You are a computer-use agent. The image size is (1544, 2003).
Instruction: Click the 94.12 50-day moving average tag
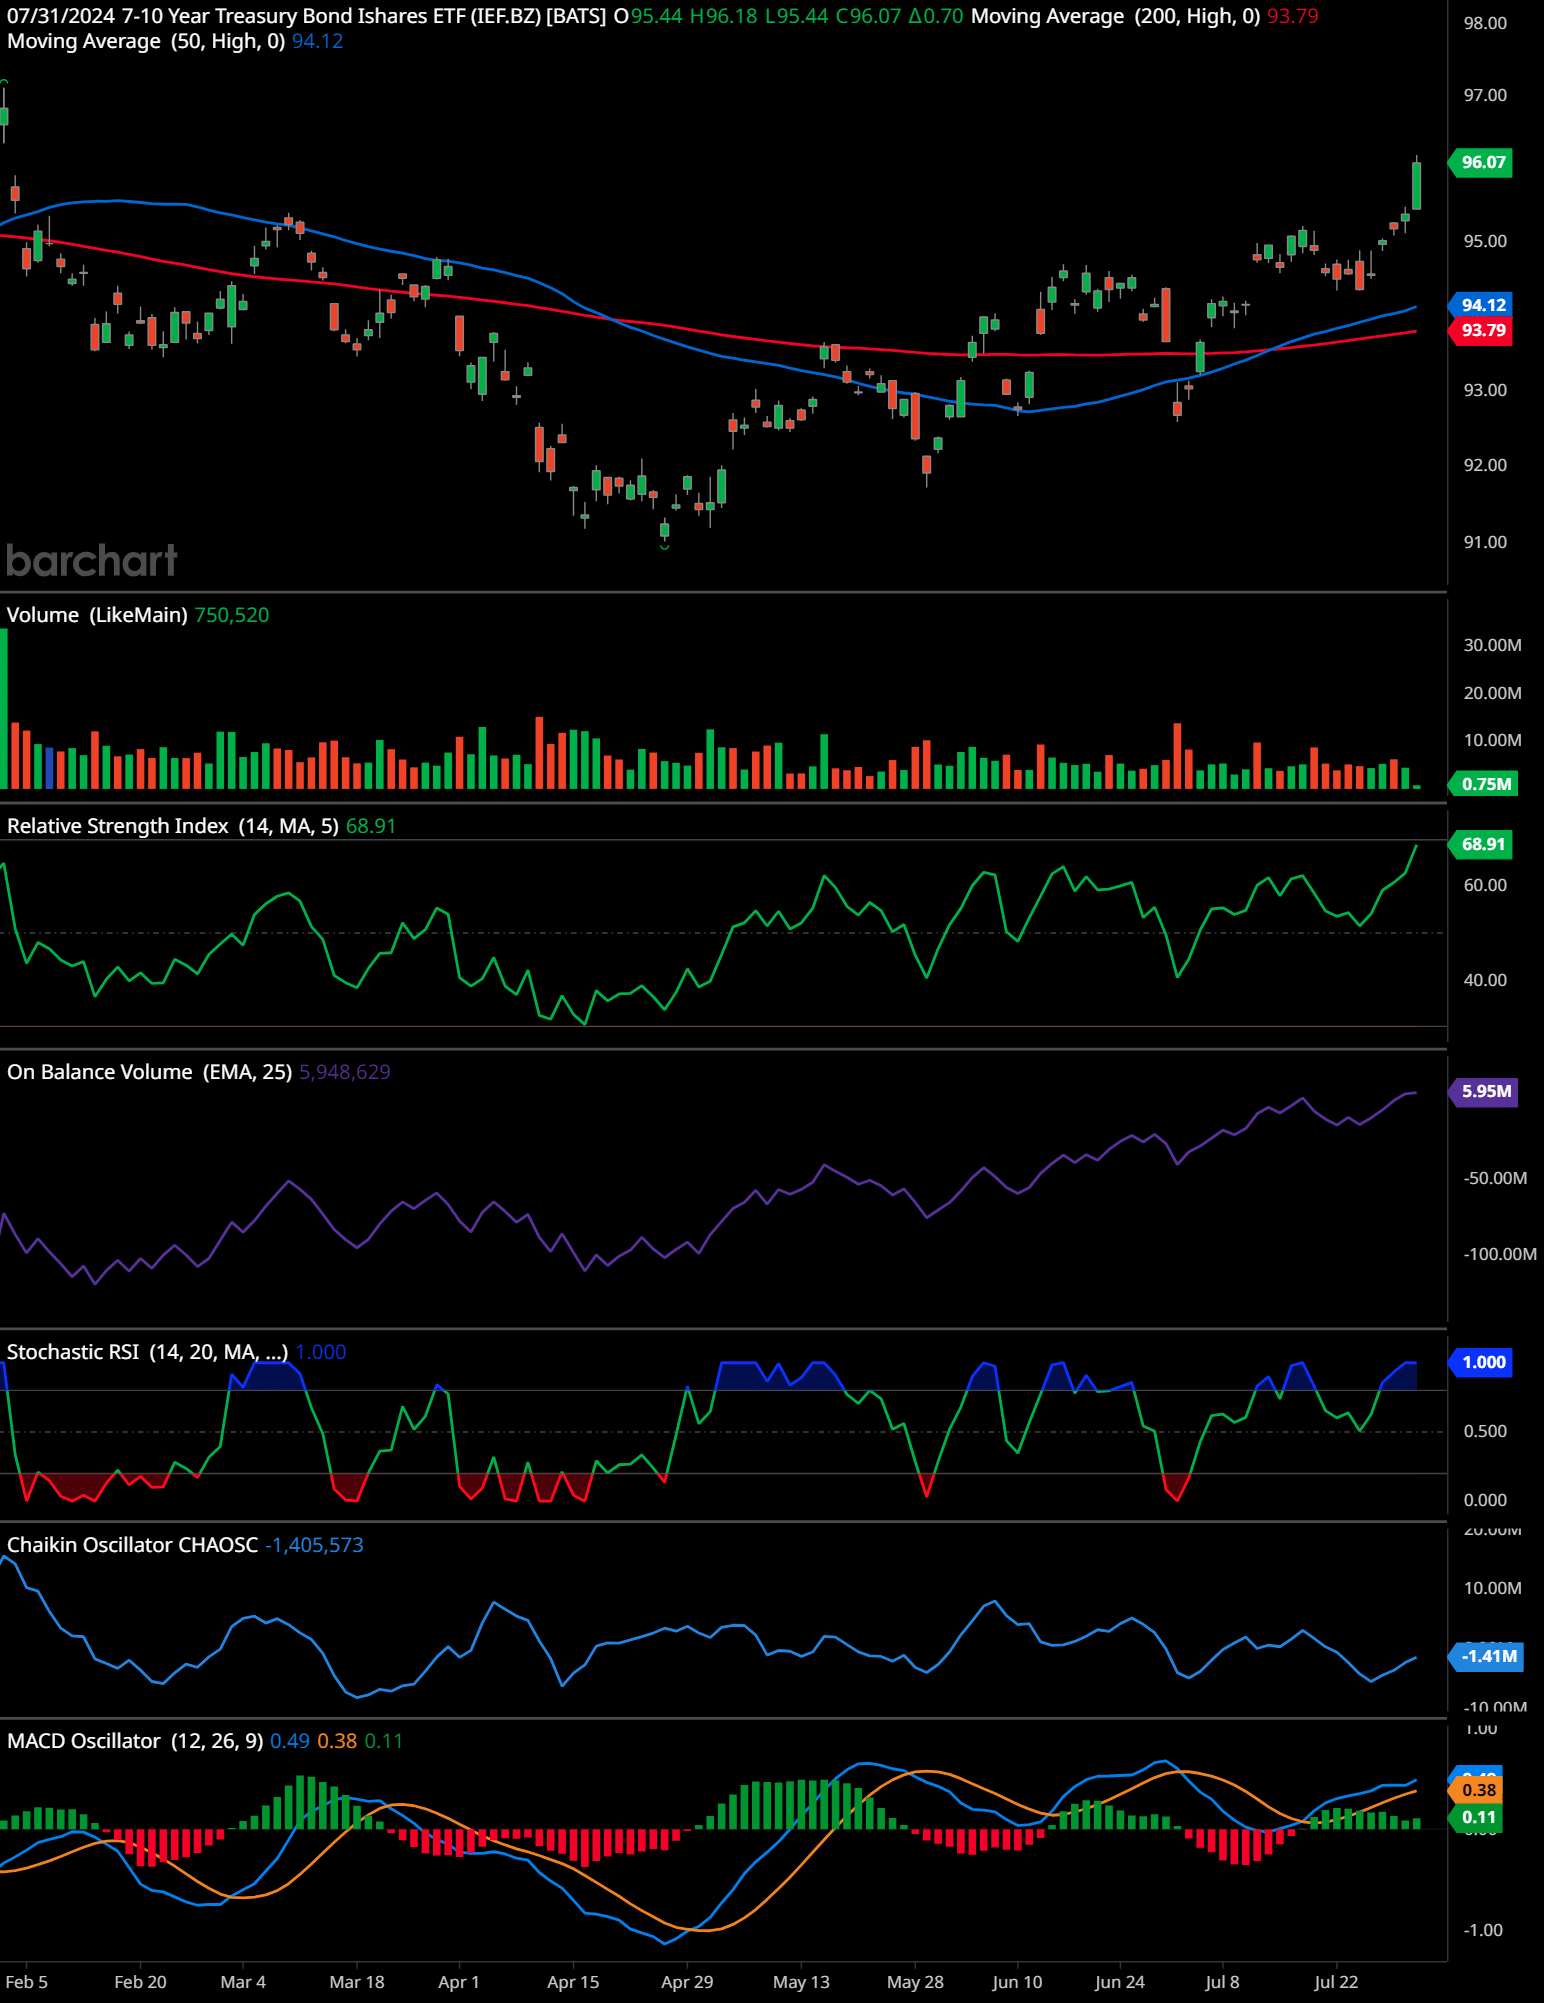click(x=1481, y=305)
